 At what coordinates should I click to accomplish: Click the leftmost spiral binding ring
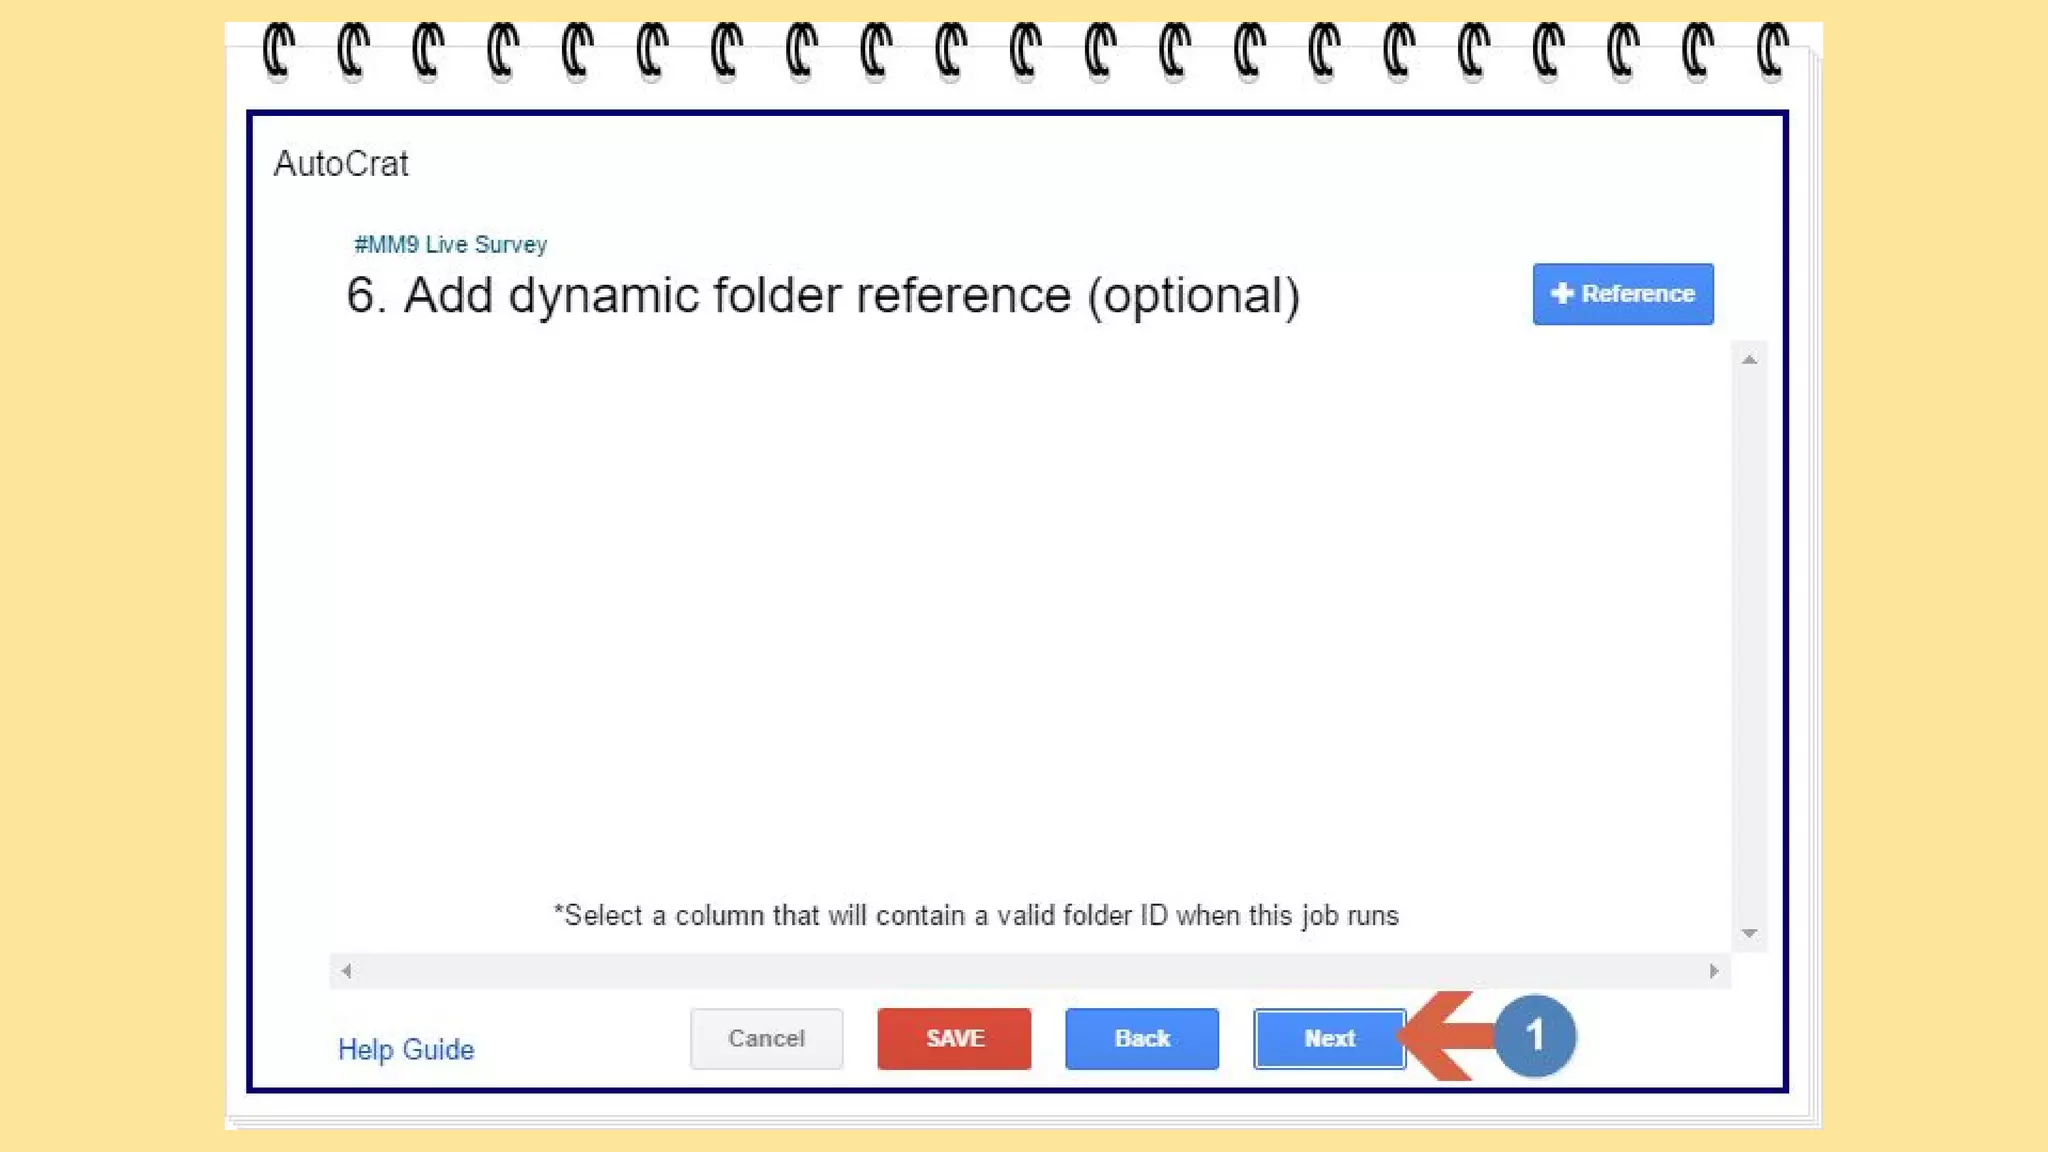point(277,50)
